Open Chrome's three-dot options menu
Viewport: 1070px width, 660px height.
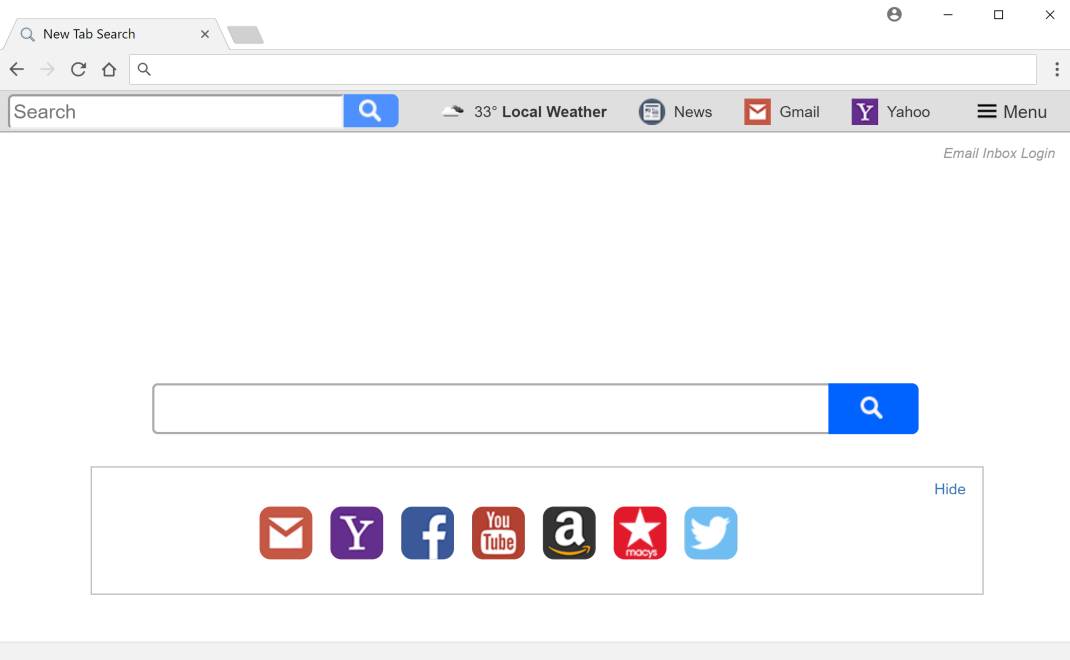click(1056, 69)
